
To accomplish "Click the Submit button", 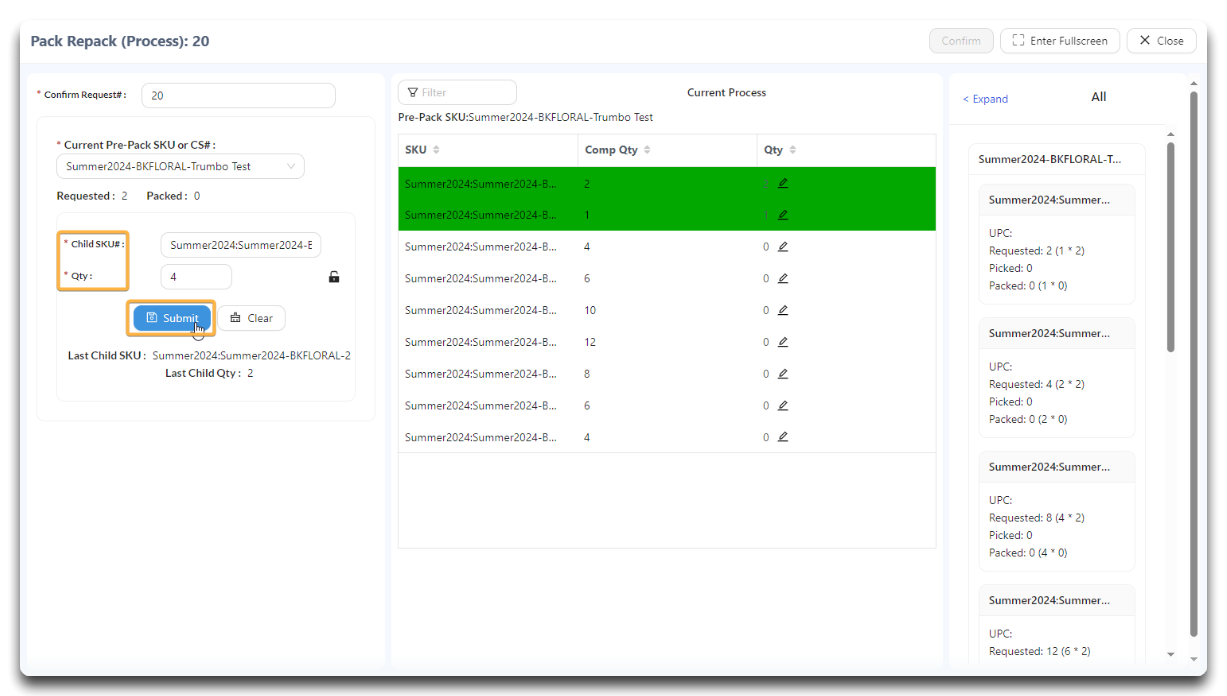I will (x=172, y=318).
